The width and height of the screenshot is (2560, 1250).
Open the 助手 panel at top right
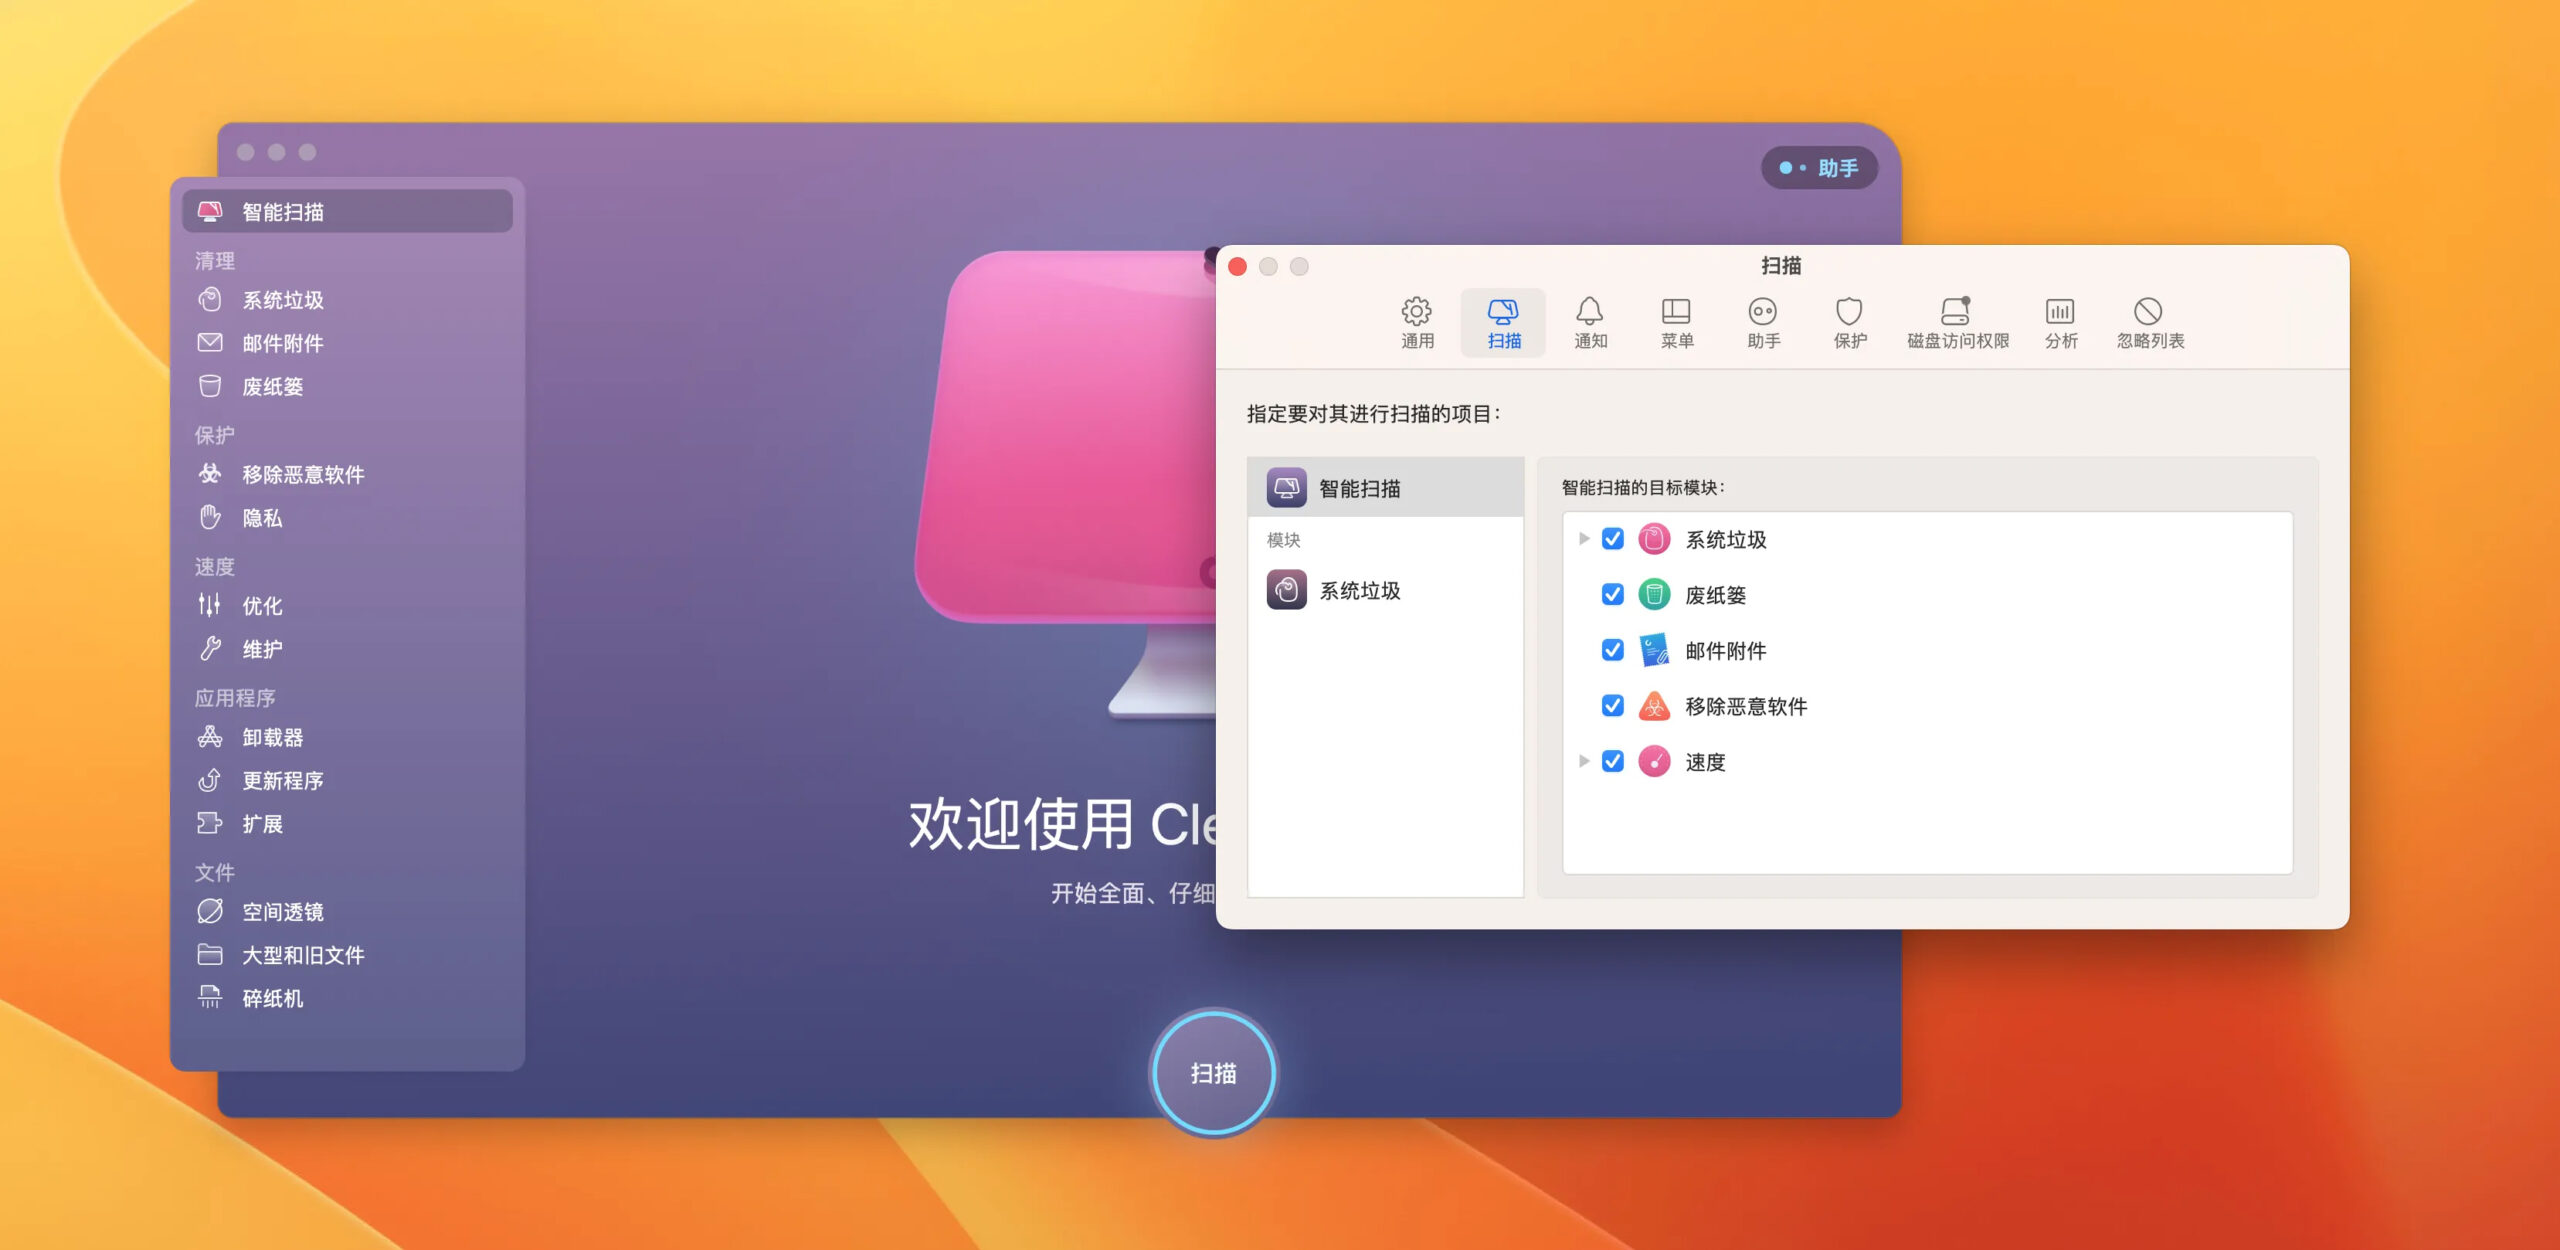pyautogui.click(x=1820, y=167)
